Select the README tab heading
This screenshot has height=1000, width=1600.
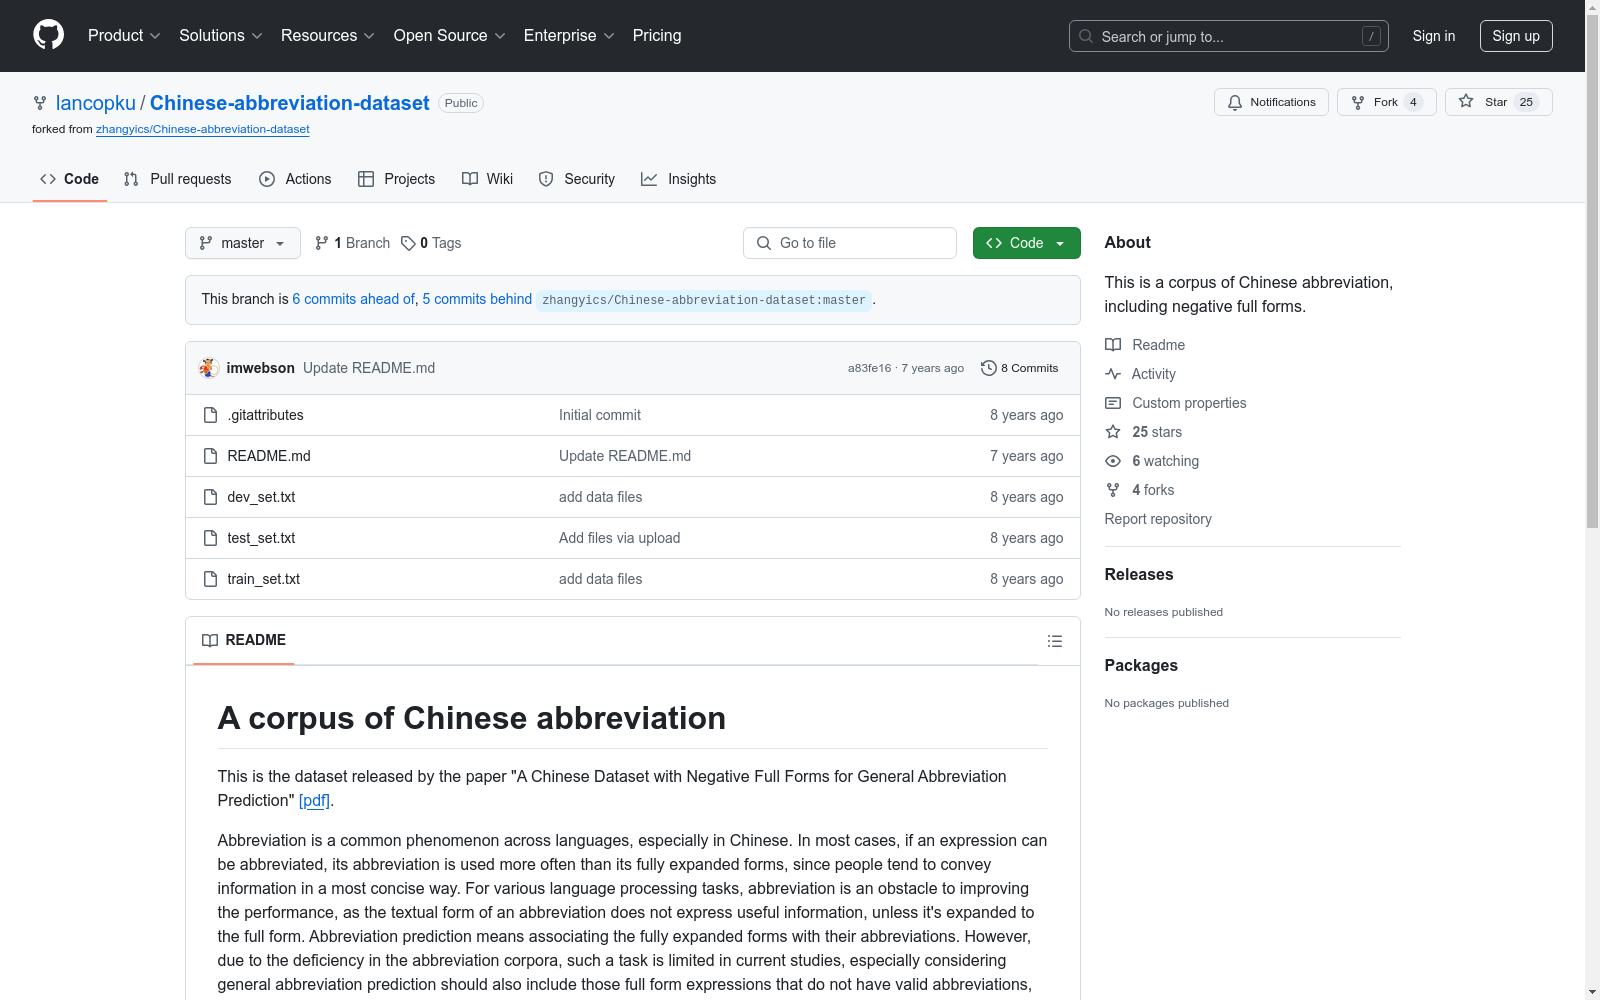pyautogui.click(x=244, y=640)
